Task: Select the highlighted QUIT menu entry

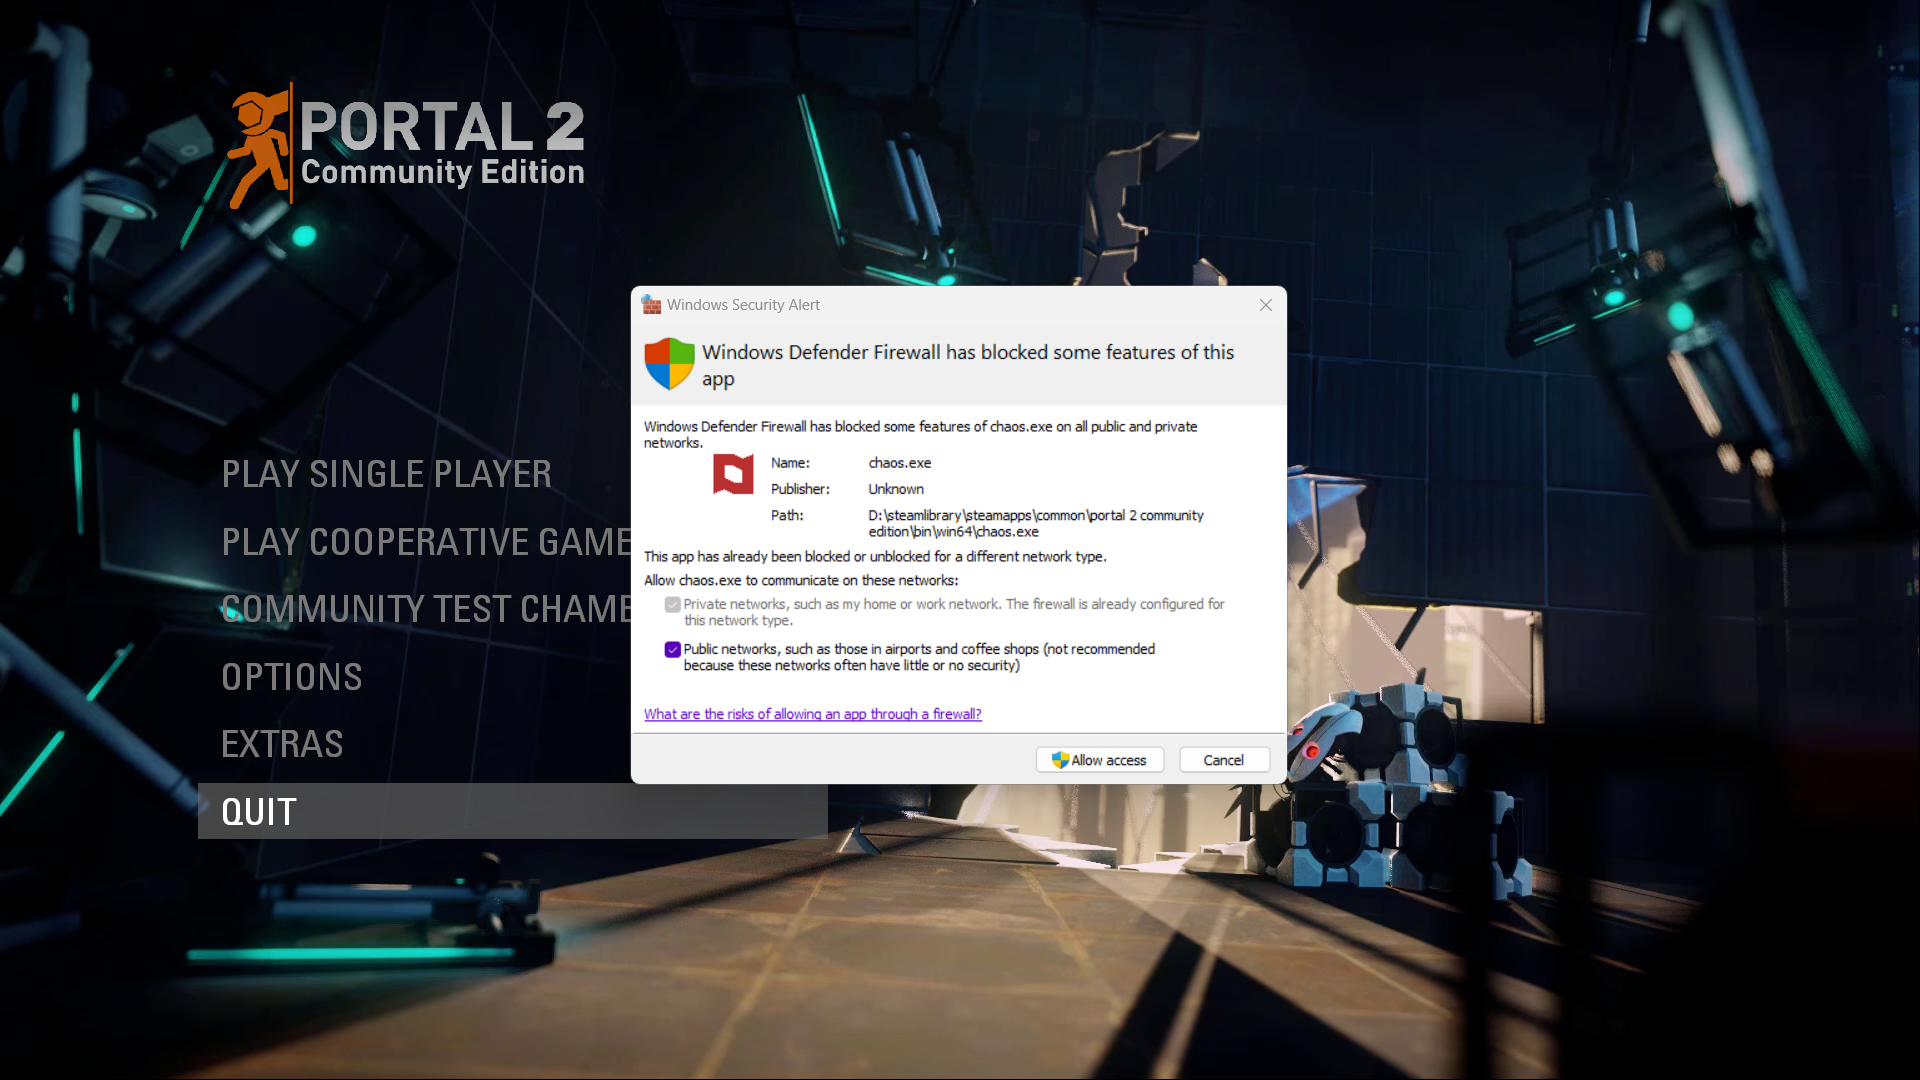Action: click(259, 811)
